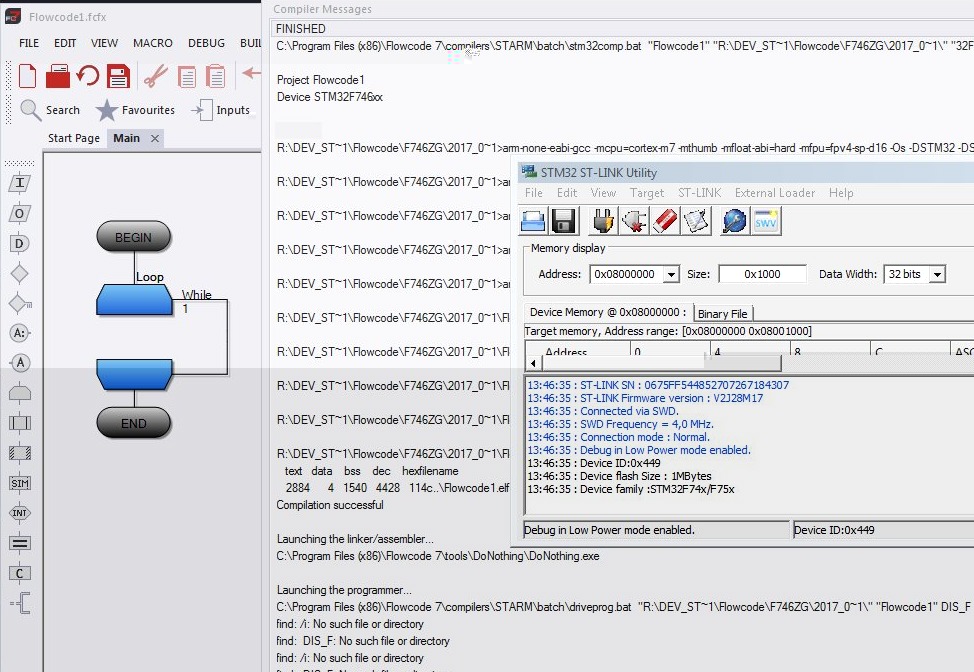Screen dimensions: 974x672
Task: Close the Main flowchart tab
Action: [155, 138]
